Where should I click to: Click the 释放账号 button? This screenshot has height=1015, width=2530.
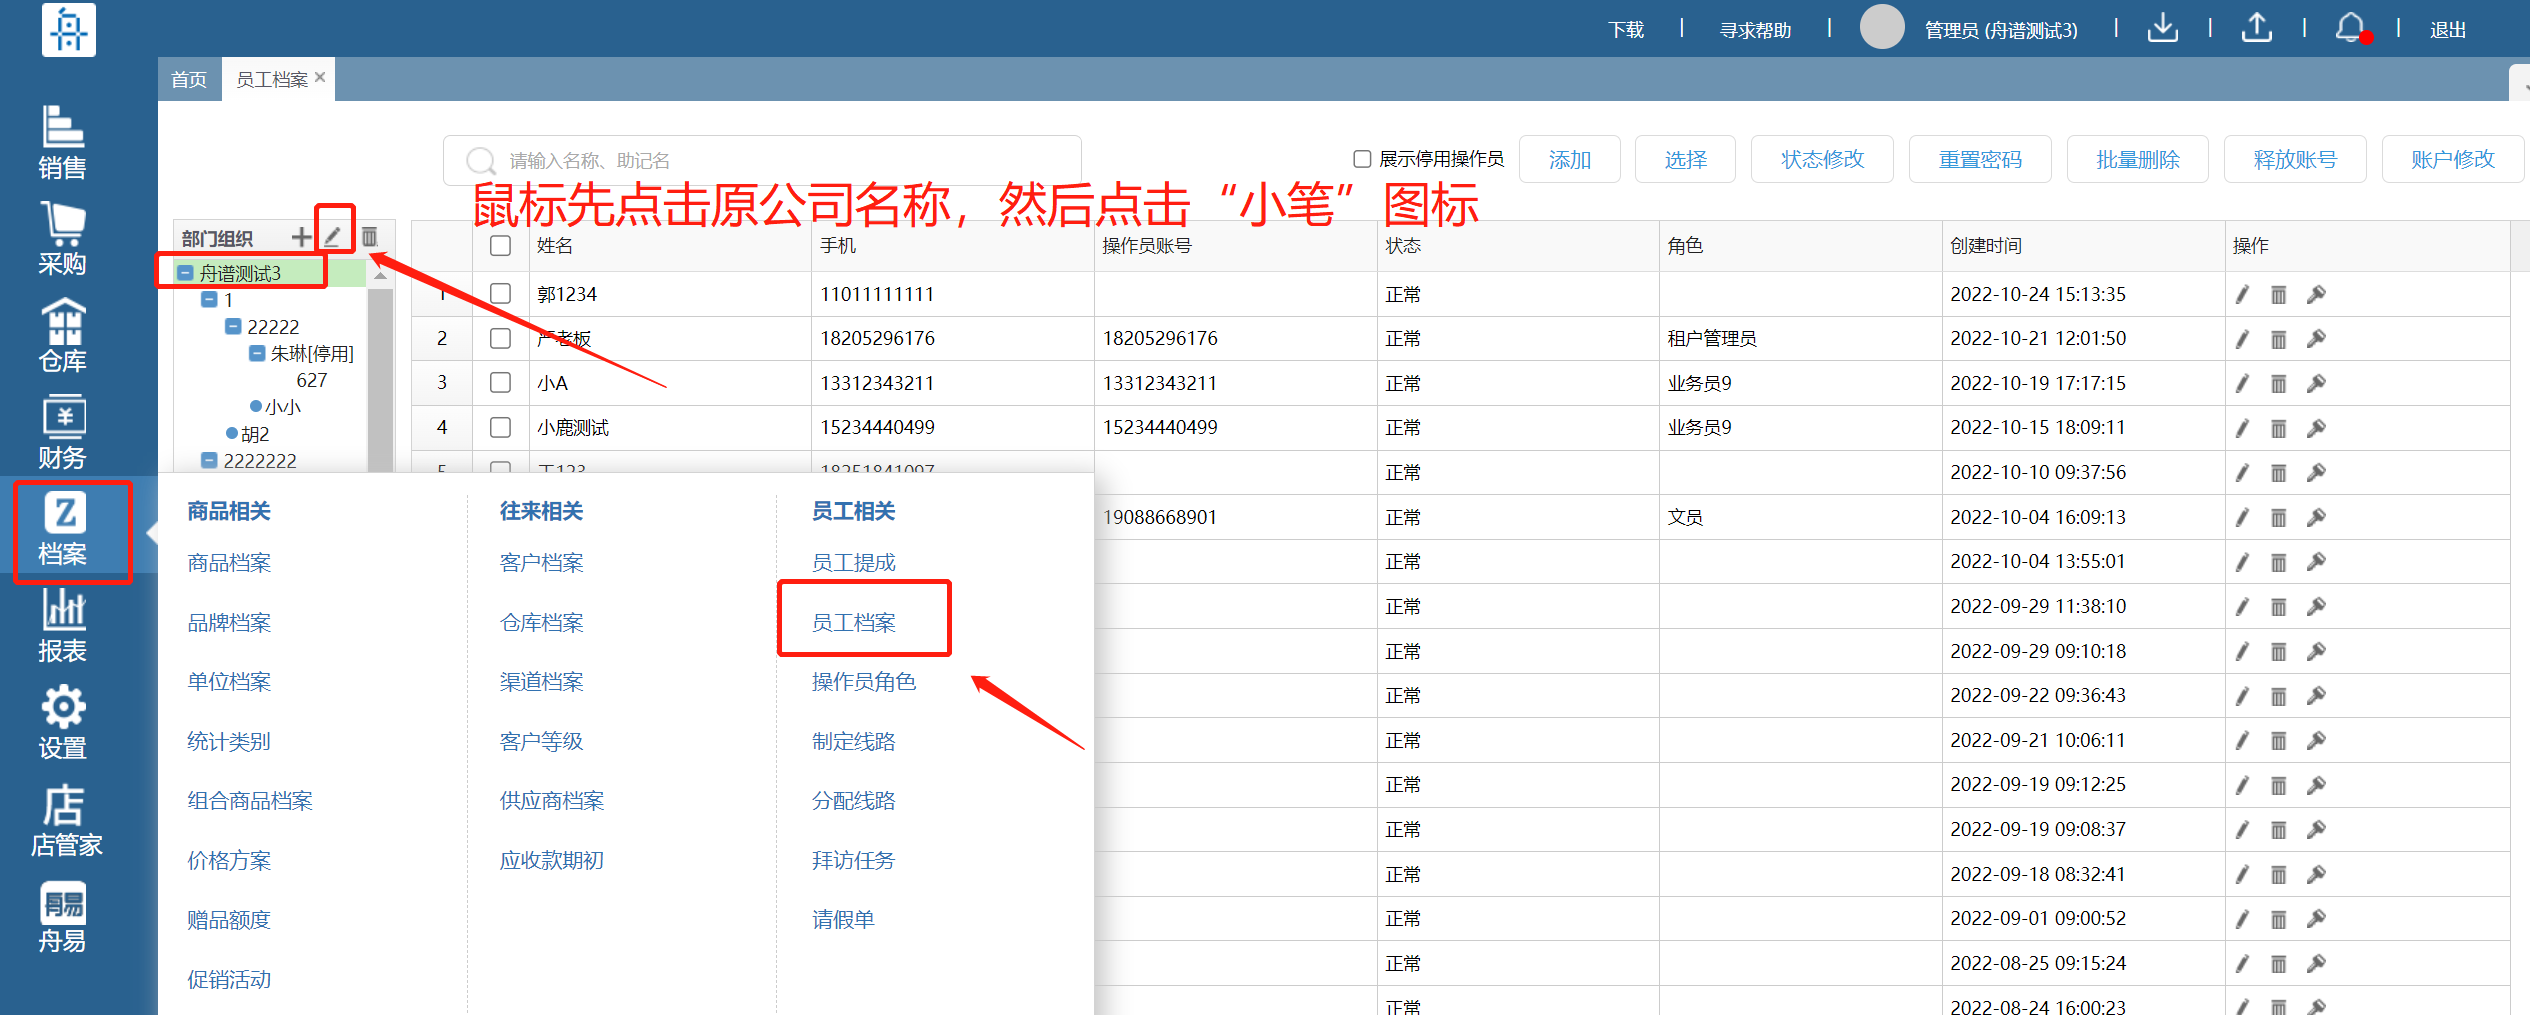[x=2295, y=159]
